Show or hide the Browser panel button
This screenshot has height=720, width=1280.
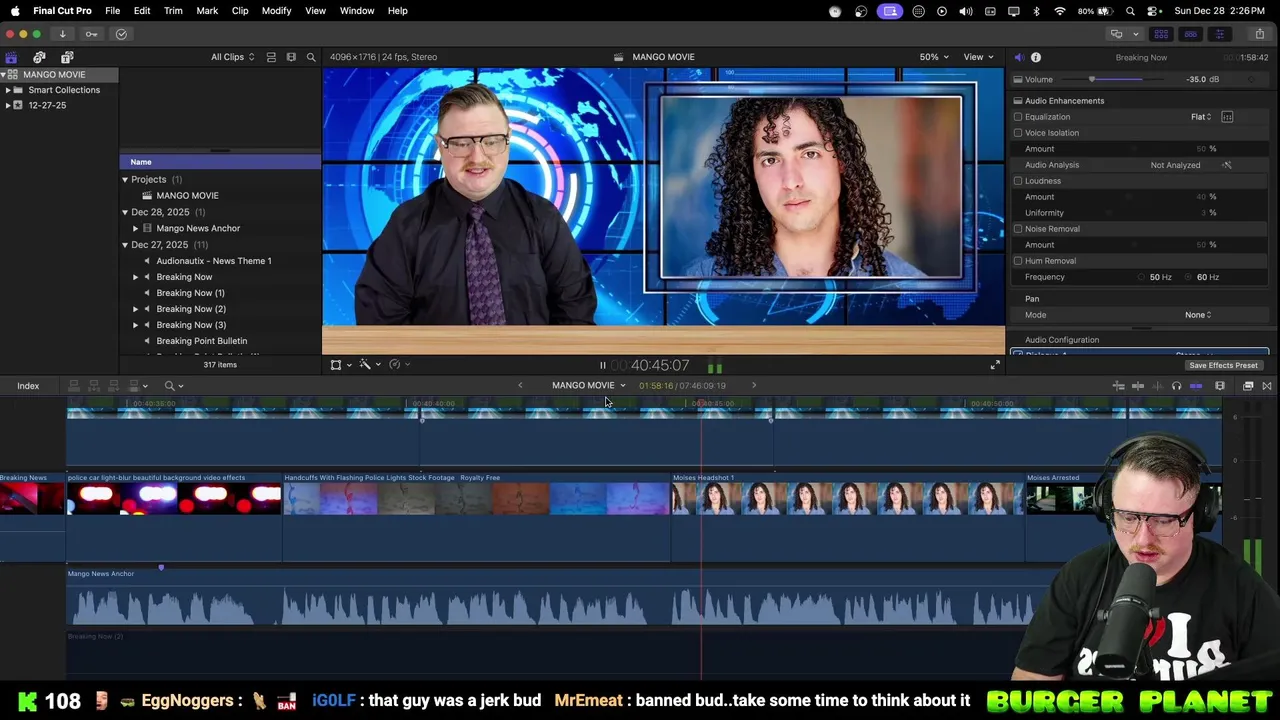pos(1161,34)
